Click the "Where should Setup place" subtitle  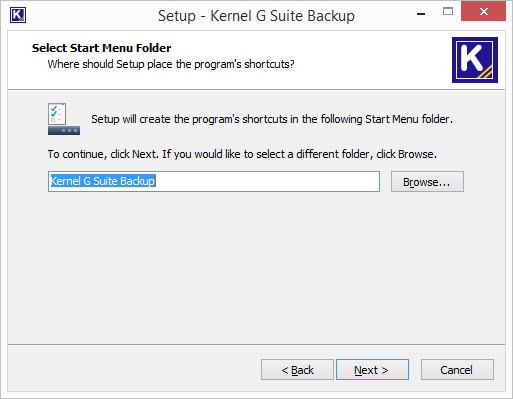[171, 64]
